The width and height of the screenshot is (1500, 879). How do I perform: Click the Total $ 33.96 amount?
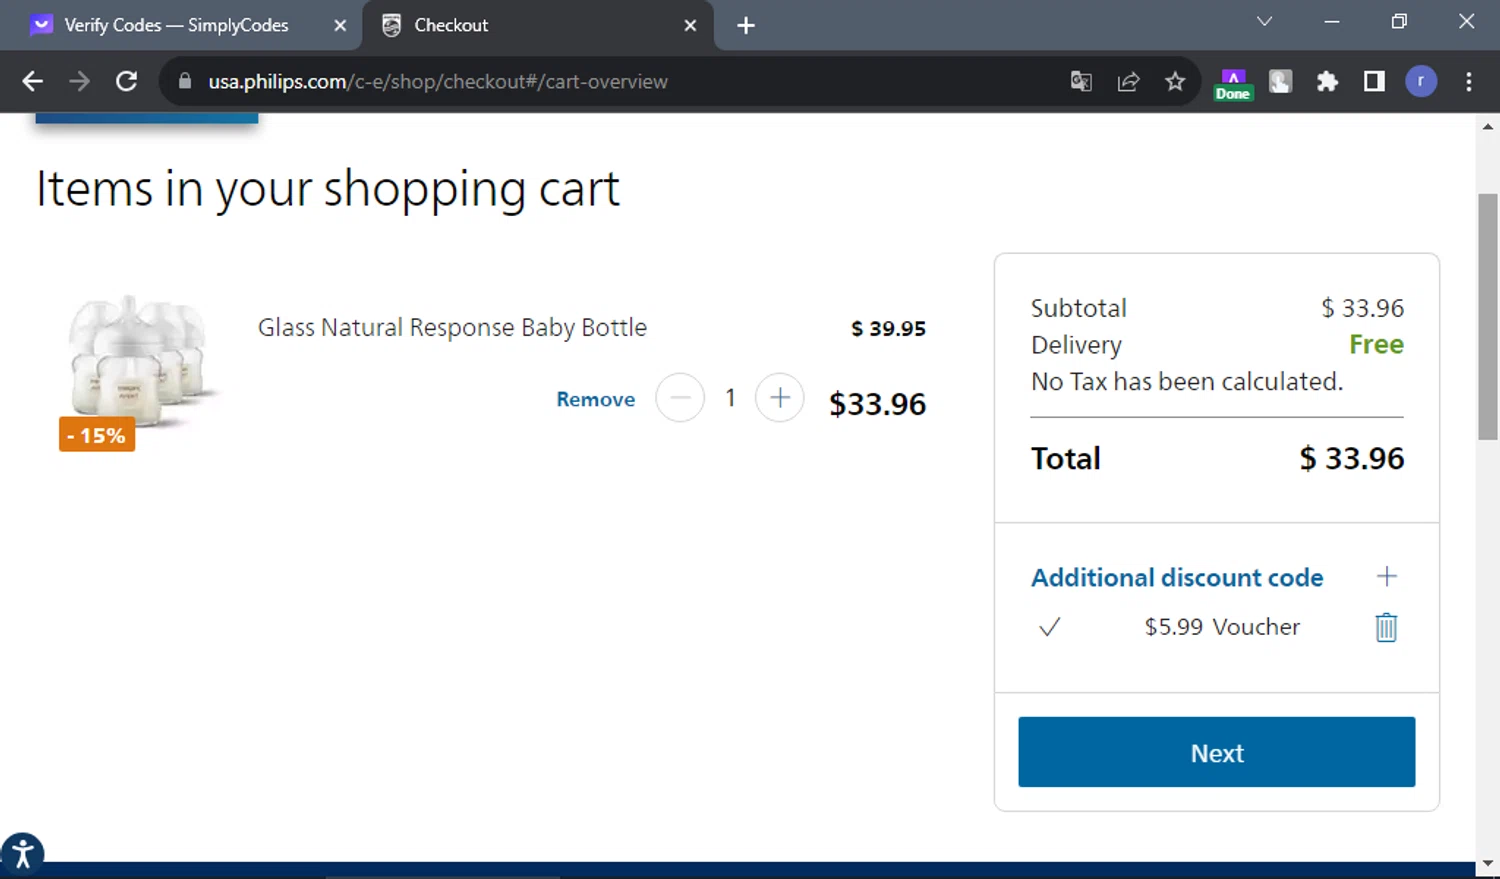[x=1352, y=458]
